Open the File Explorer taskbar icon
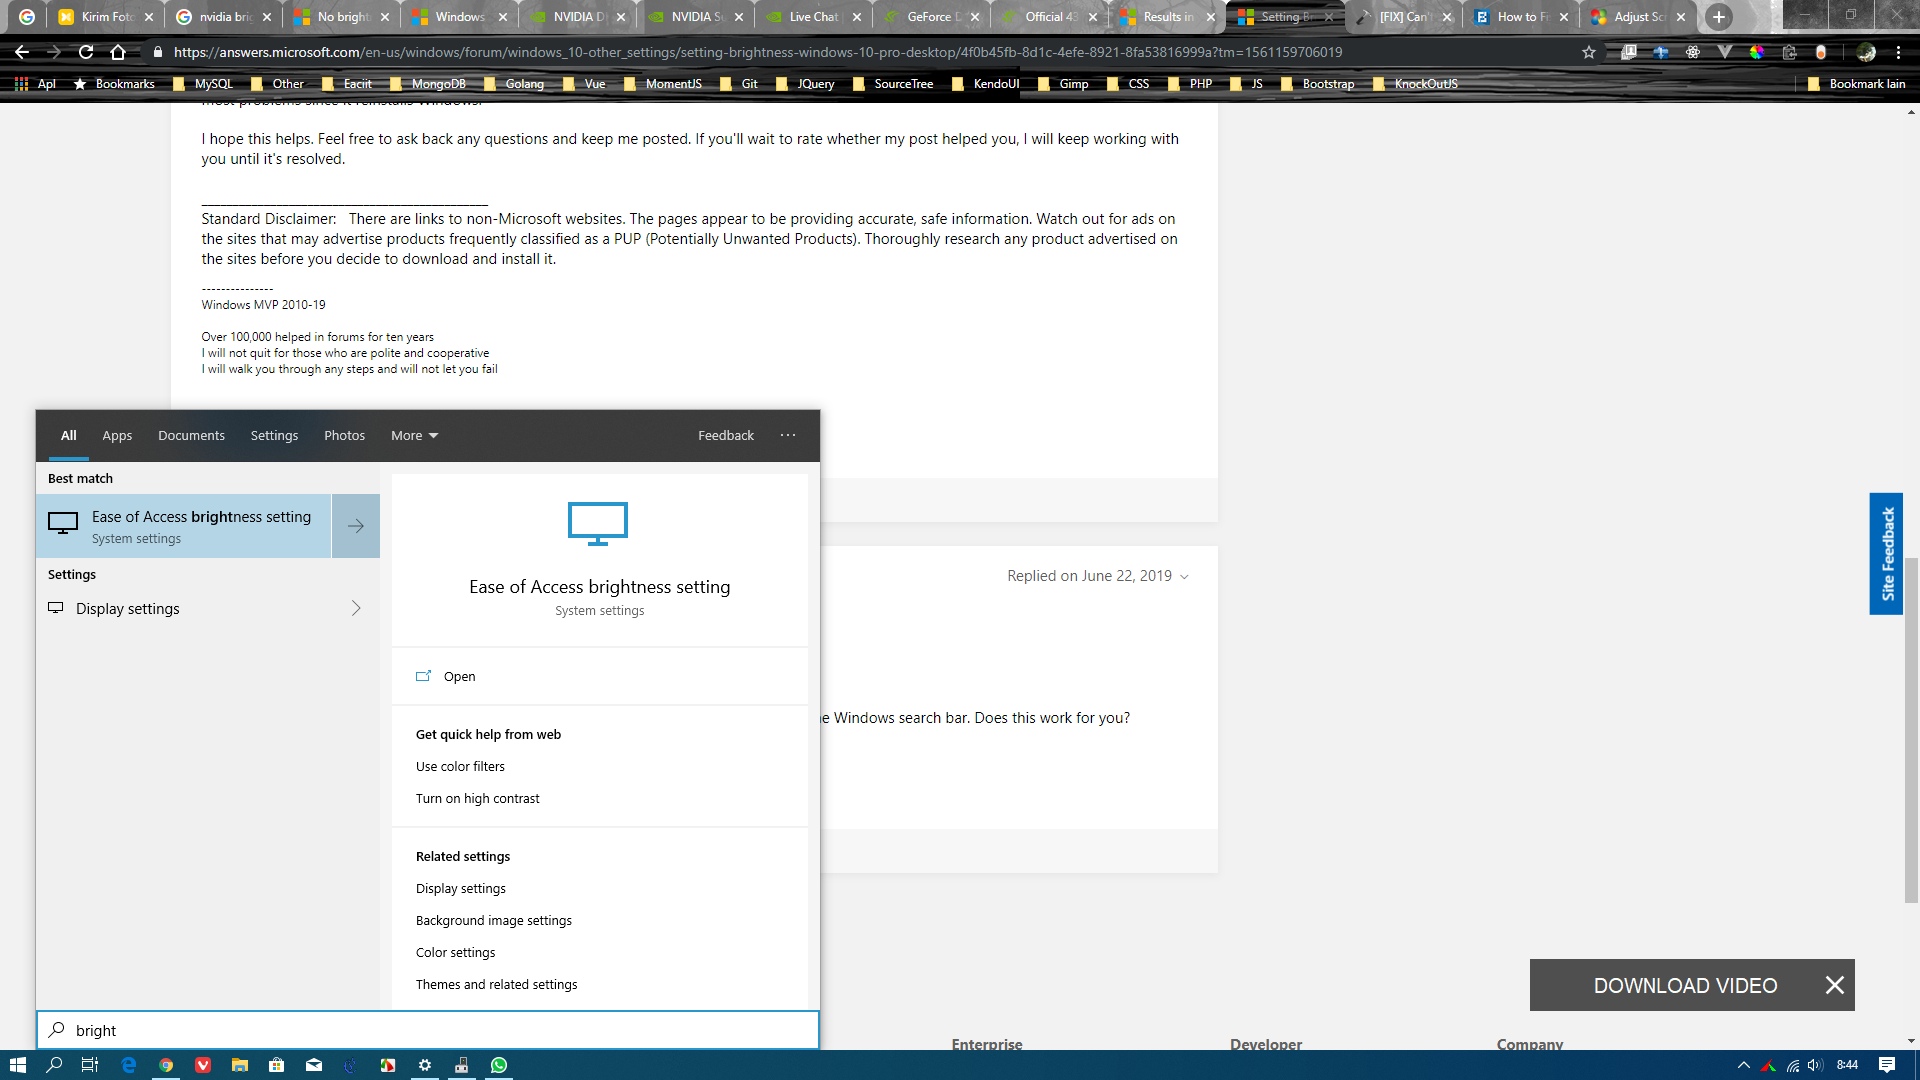 pyautogui.click(x=240, y=1065)
